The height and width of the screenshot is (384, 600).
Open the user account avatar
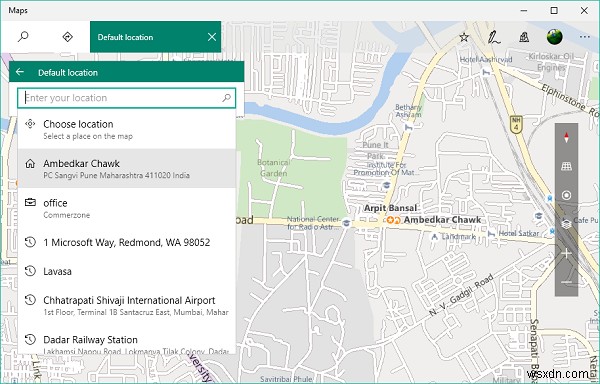(554, 37)
